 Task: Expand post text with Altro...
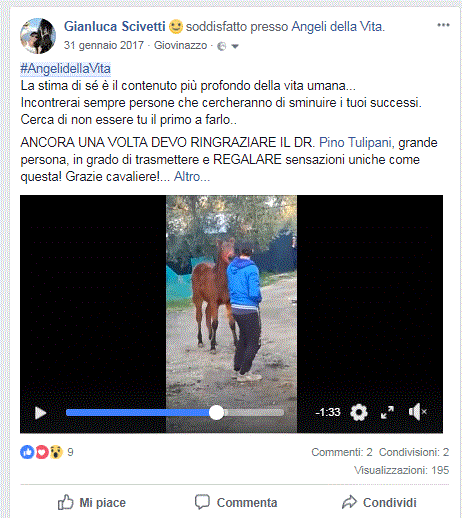[x=192, y=176]
